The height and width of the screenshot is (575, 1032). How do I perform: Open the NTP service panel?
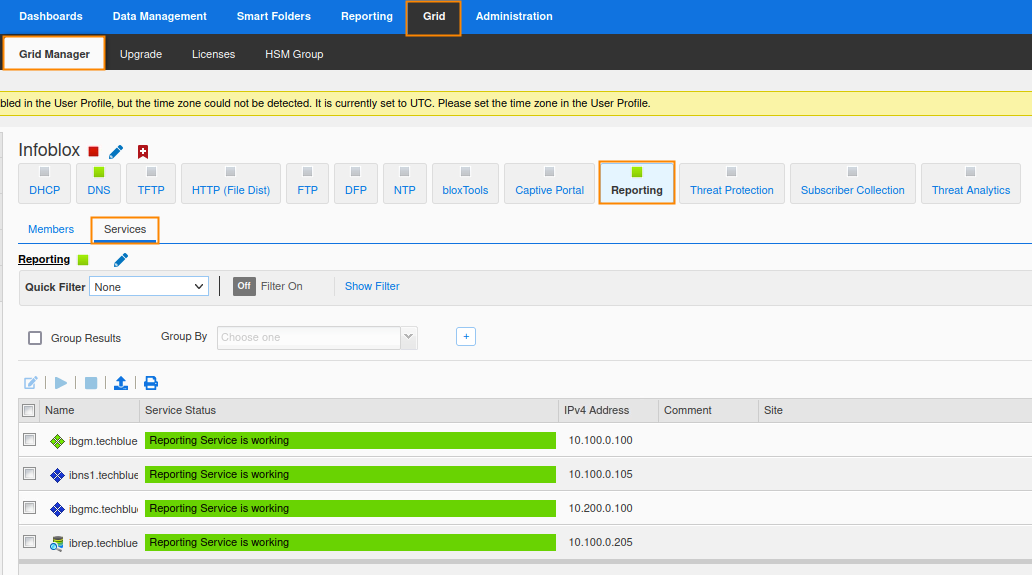pyautogui.click(x=405, y=184)
